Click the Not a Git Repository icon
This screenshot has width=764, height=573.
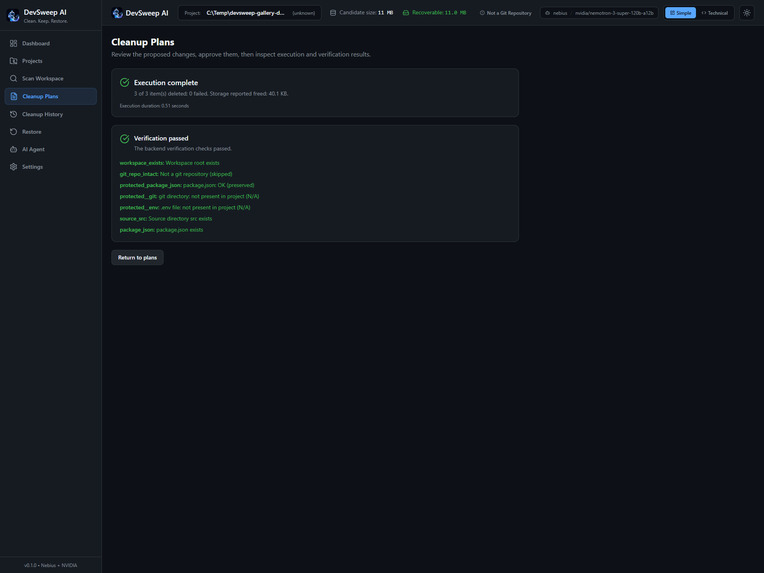tap(482, 13)
